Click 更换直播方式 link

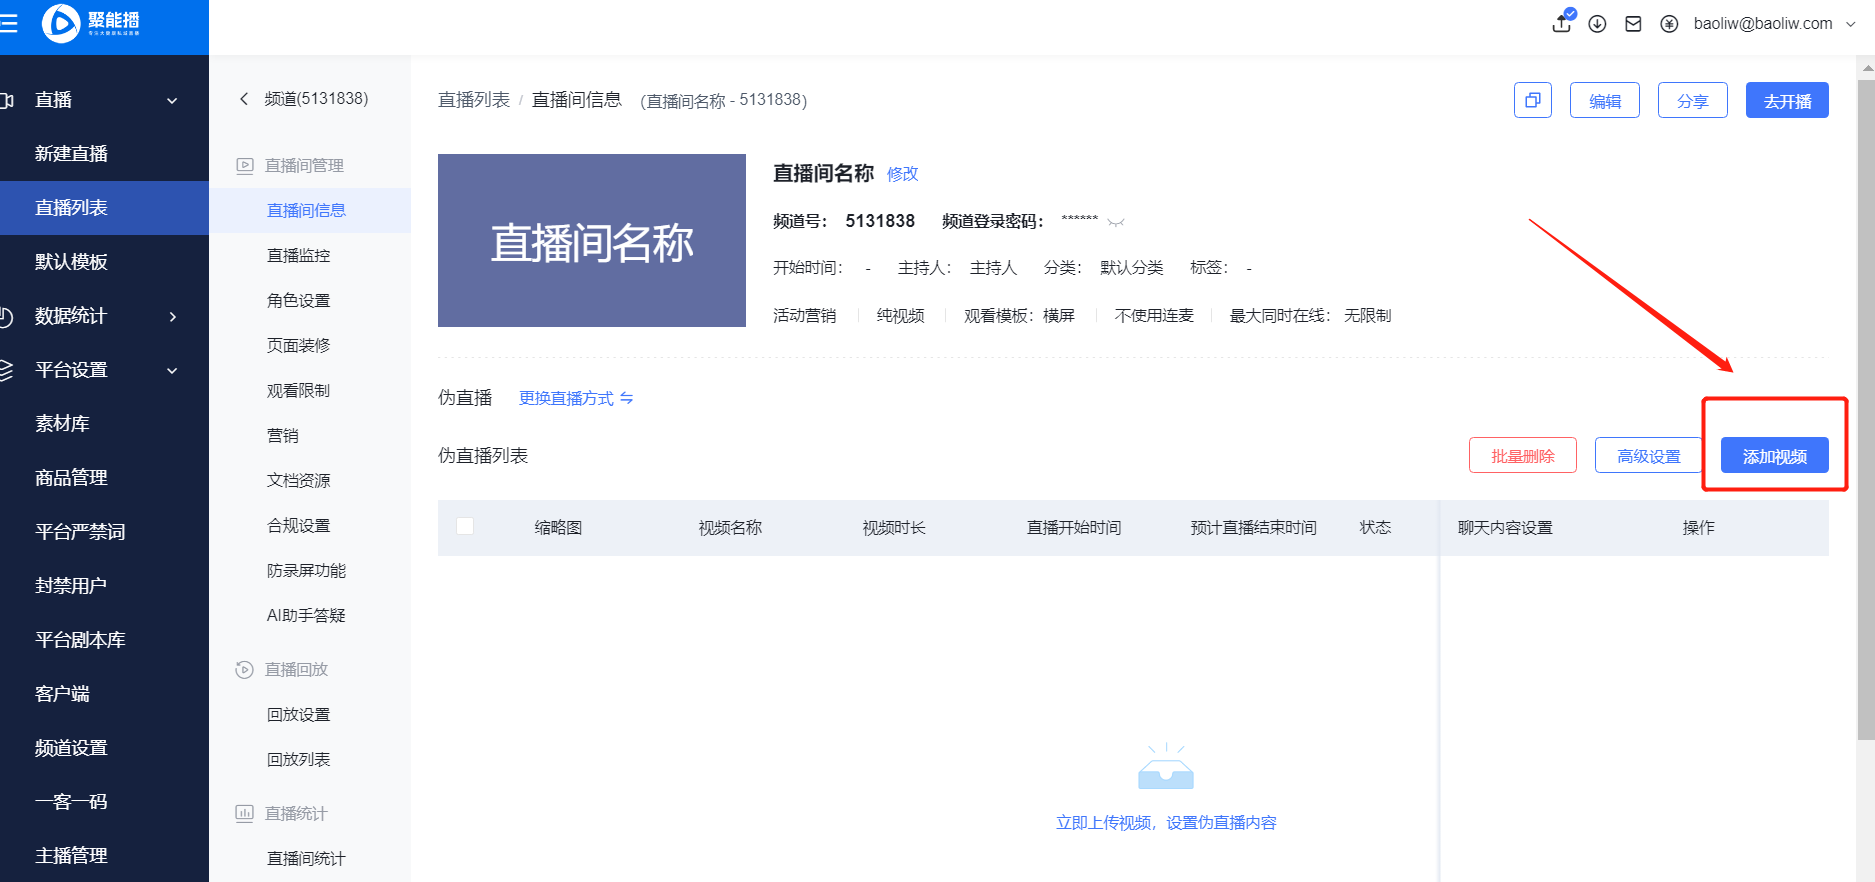pyautogui.click(x=576, y=398)
